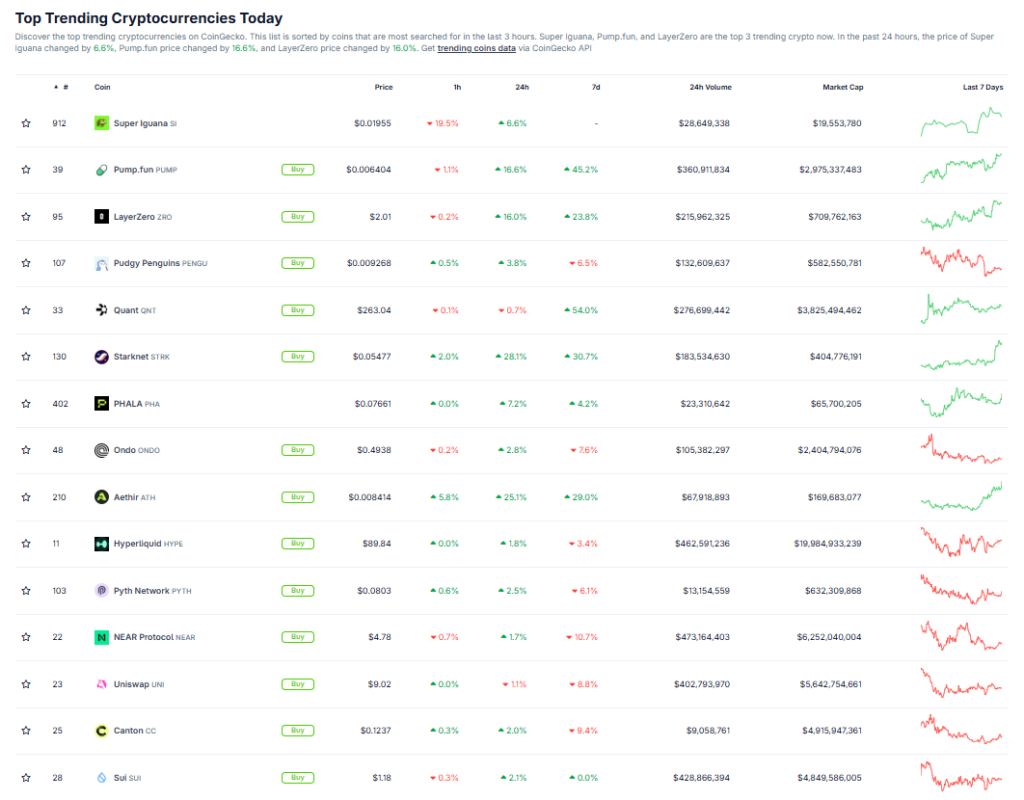Select the Hyperliquid coin icon
Viewport: 1024px width, 800px height.
click(x=101, y=543)
